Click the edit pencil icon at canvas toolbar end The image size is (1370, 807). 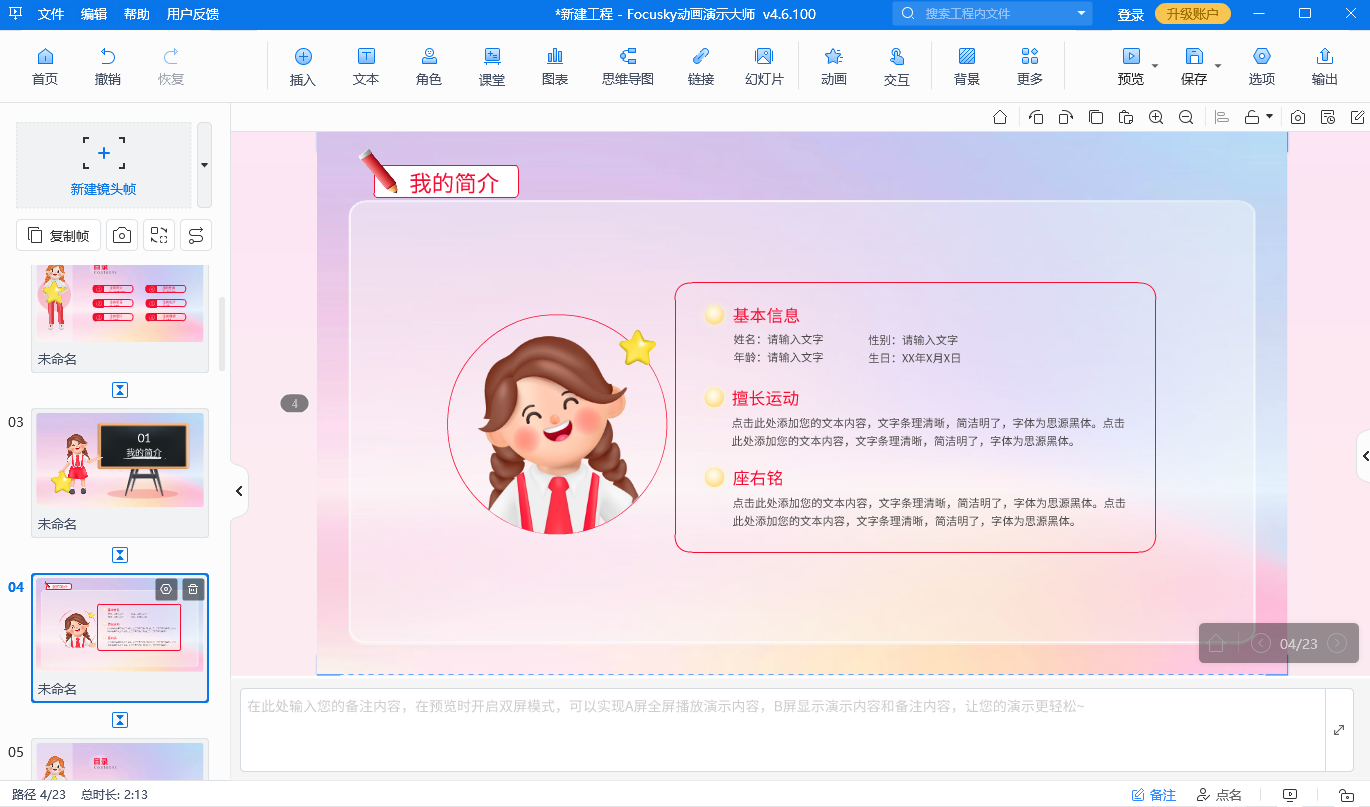point(1358,117)
